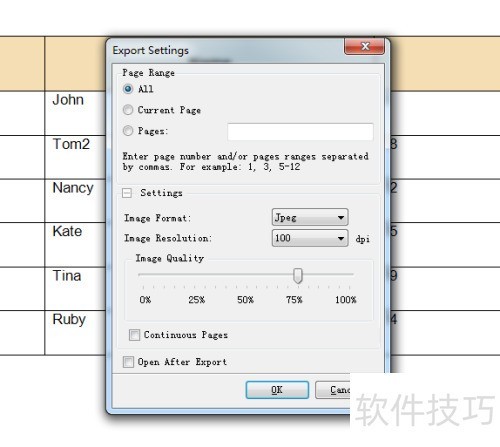
Task: Select the All page range radio button
Action: point(128,89)
